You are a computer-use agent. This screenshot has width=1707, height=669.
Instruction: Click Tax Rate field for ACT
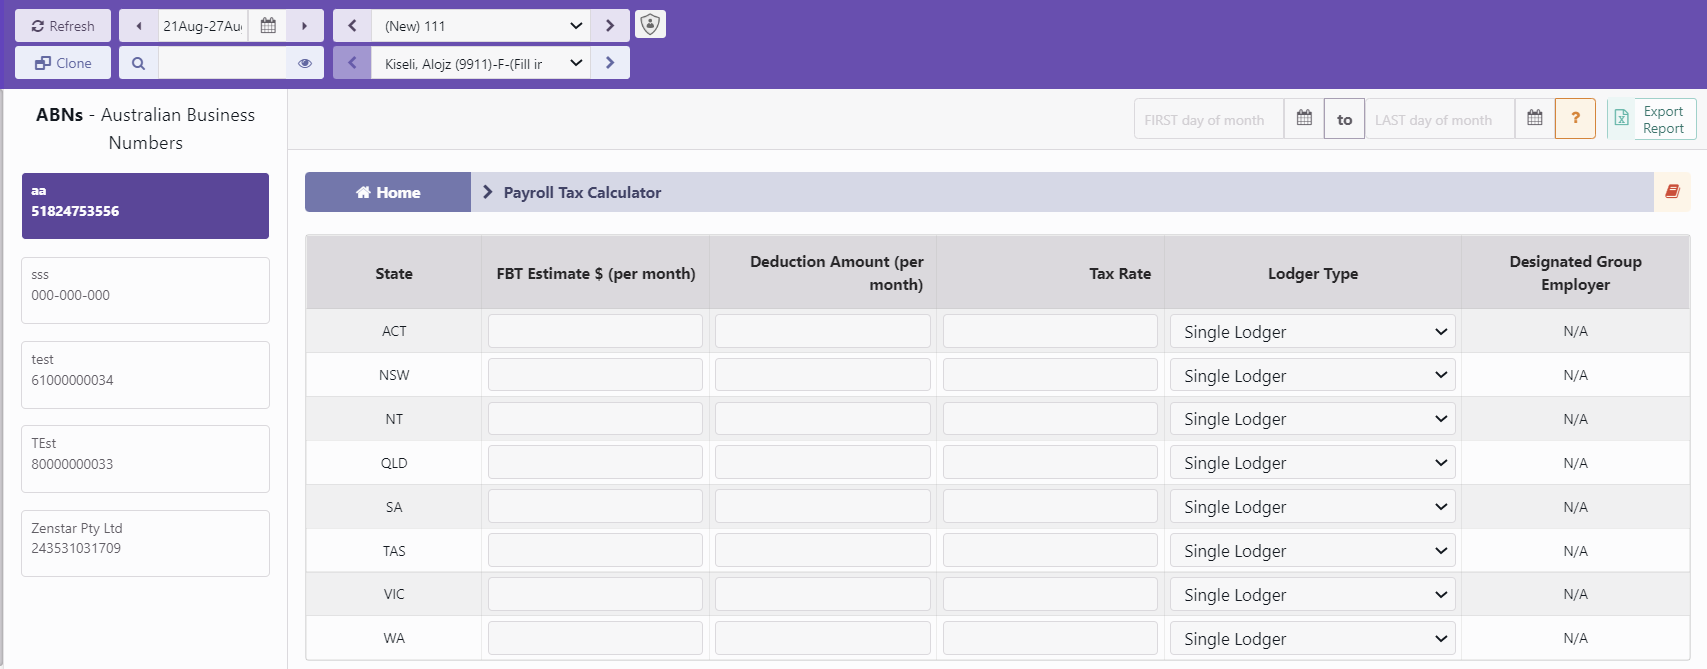click(x=1050, y=331)
